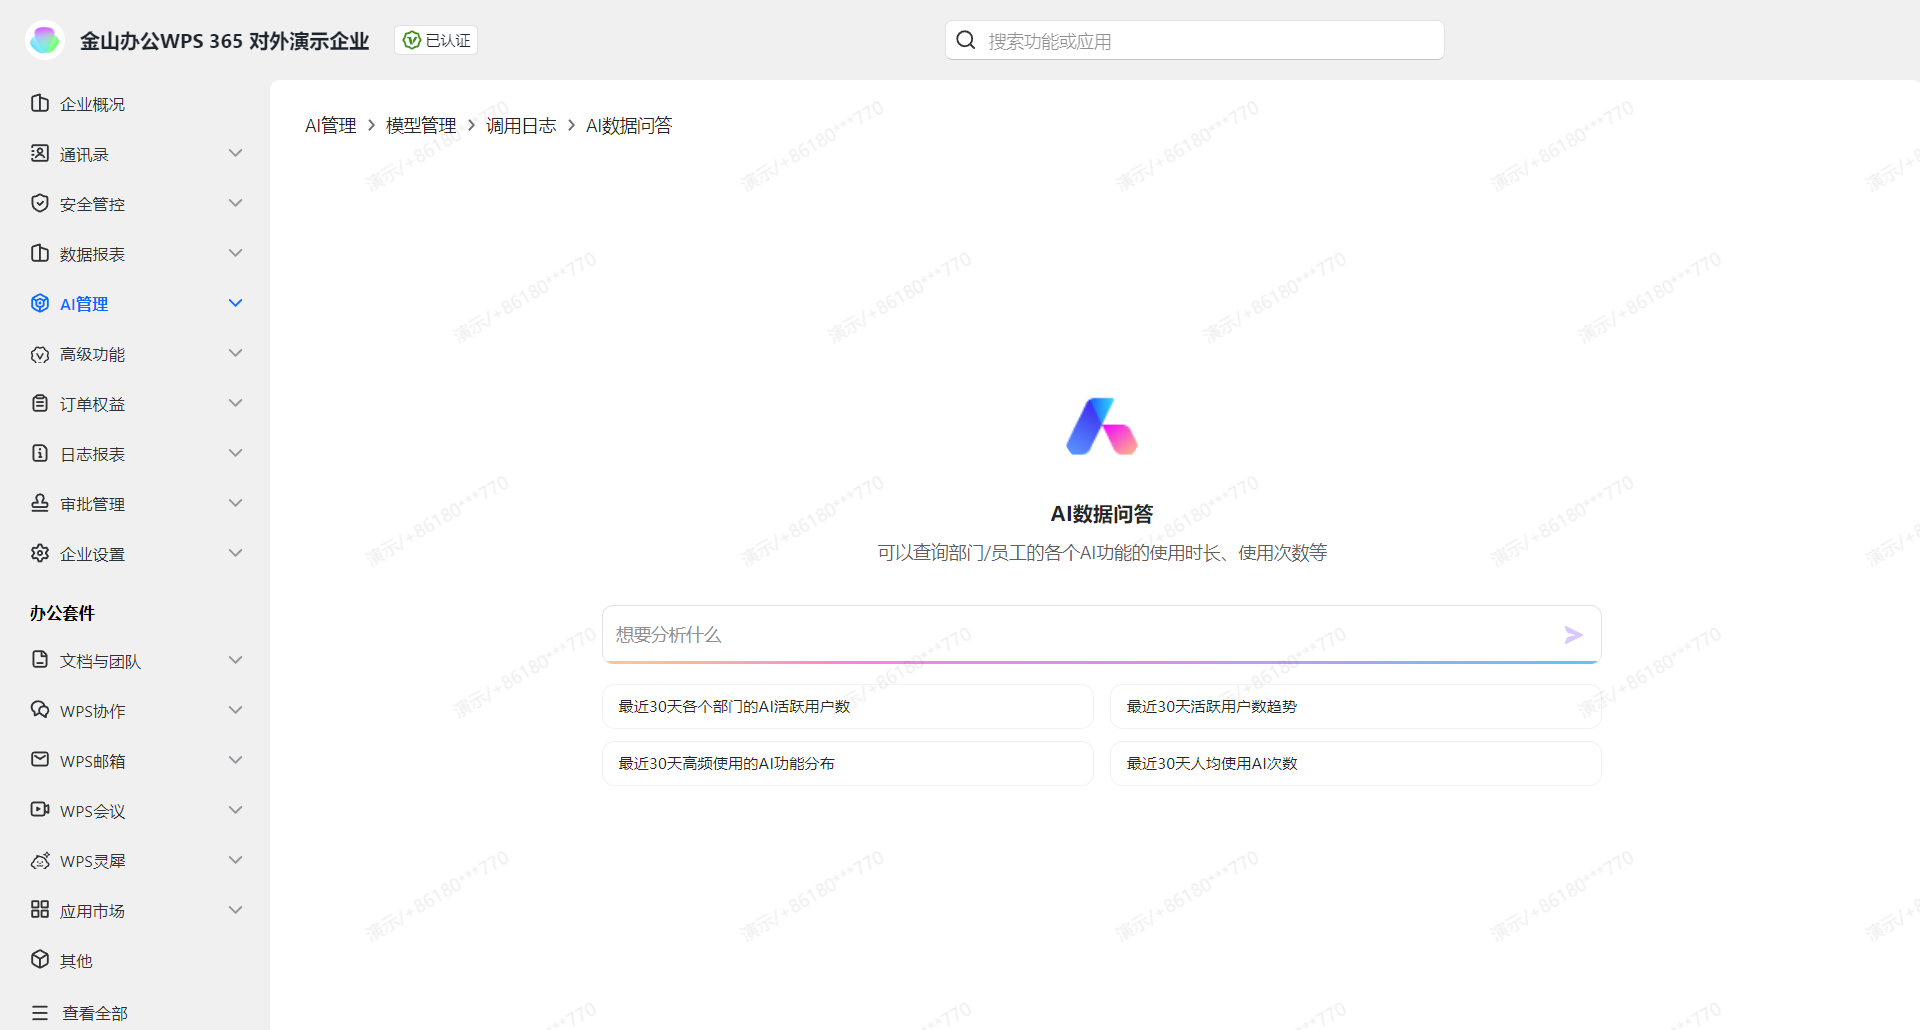Click the 安全管控 shield icon
Screen dimensions: 1920x1030
pos(40,203)
